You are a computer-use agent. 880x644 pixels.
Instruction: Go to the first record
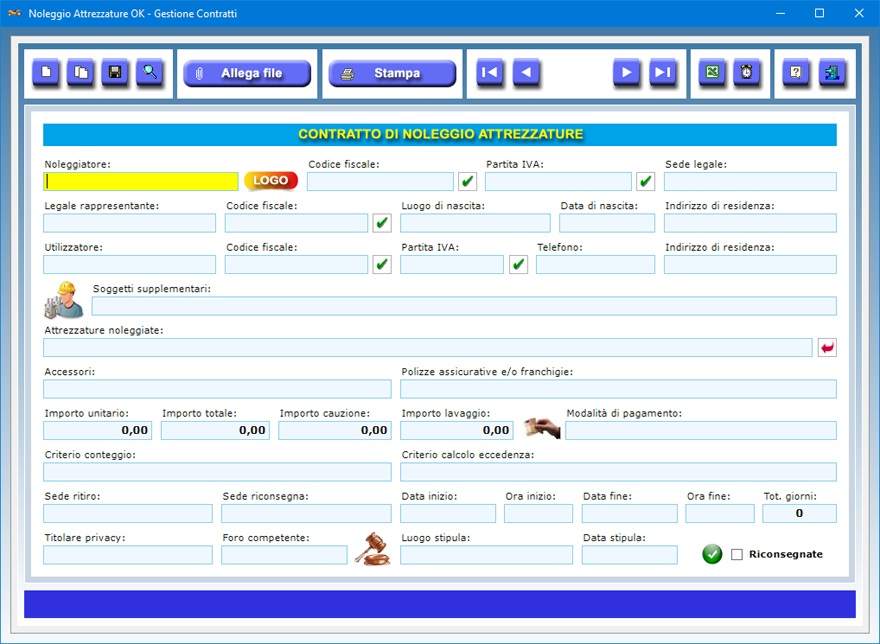coord(490,72)
